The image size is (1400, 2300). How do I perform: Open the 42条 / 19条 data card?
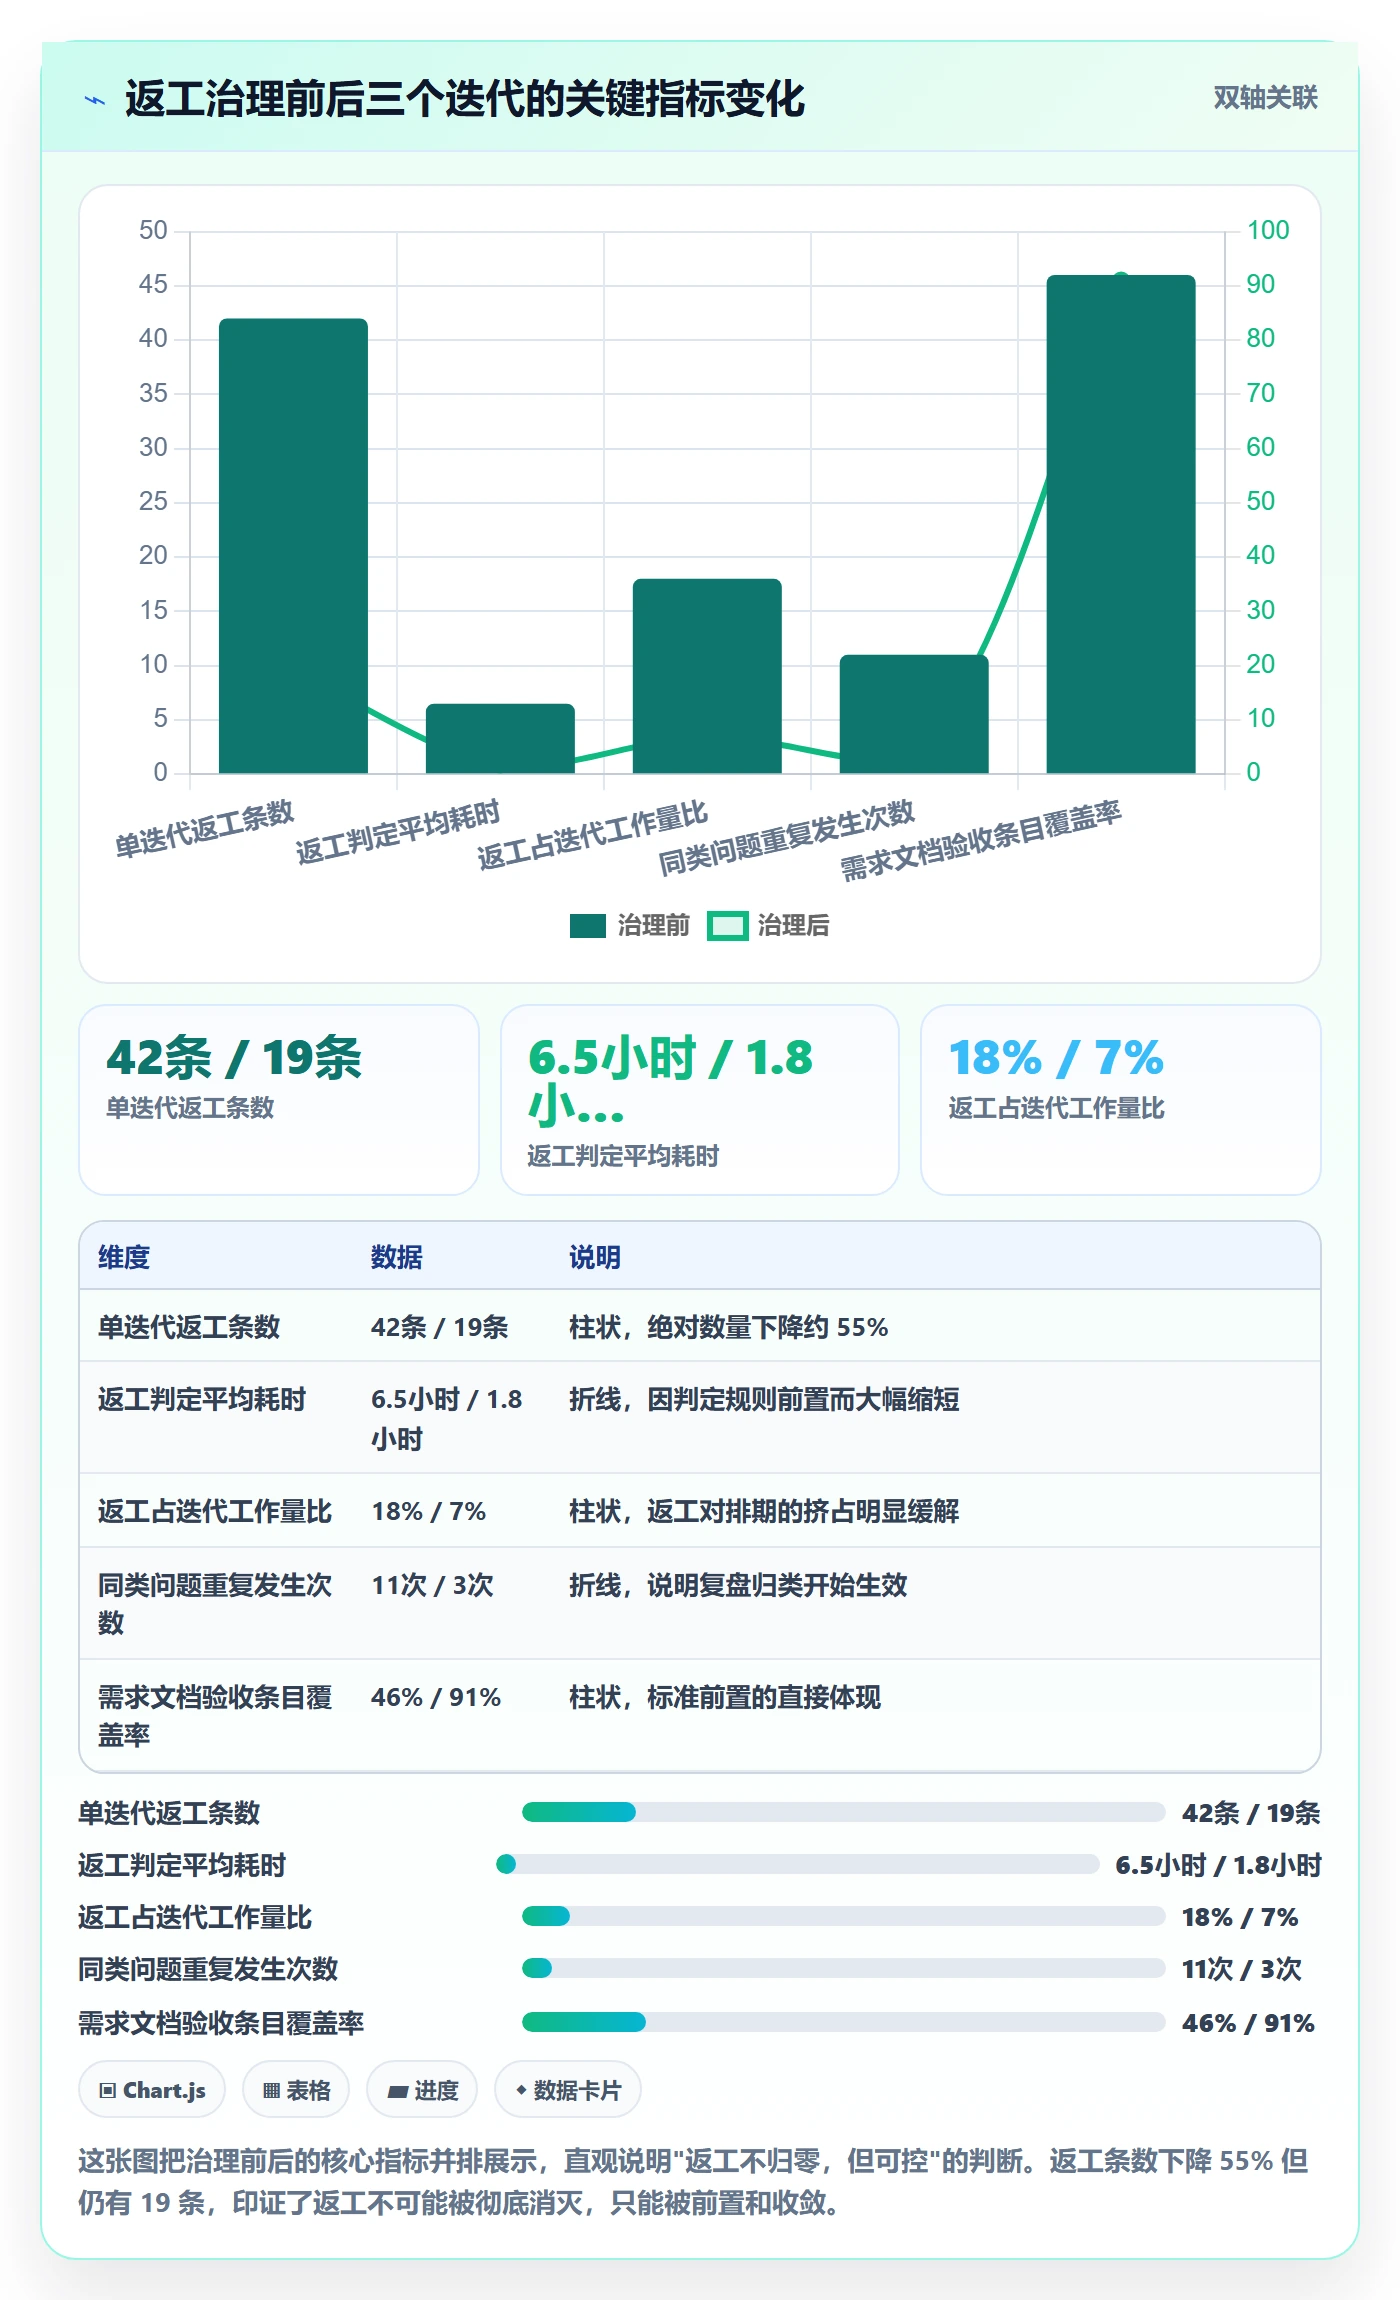(x=279, y=1099)
